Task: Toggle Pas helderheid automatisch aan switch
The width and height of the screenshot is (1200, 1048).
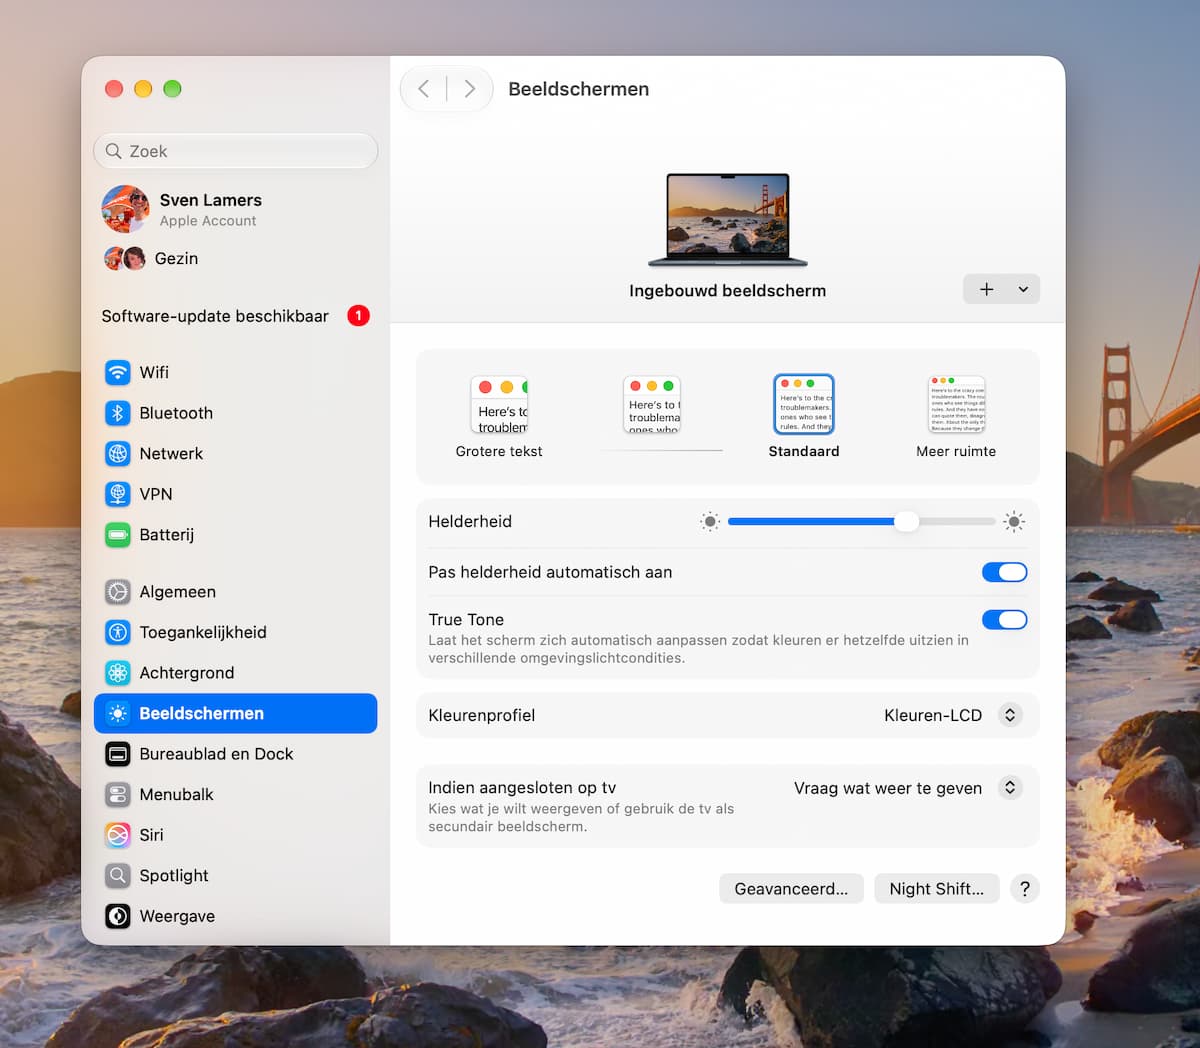Action: point(1005,572)
